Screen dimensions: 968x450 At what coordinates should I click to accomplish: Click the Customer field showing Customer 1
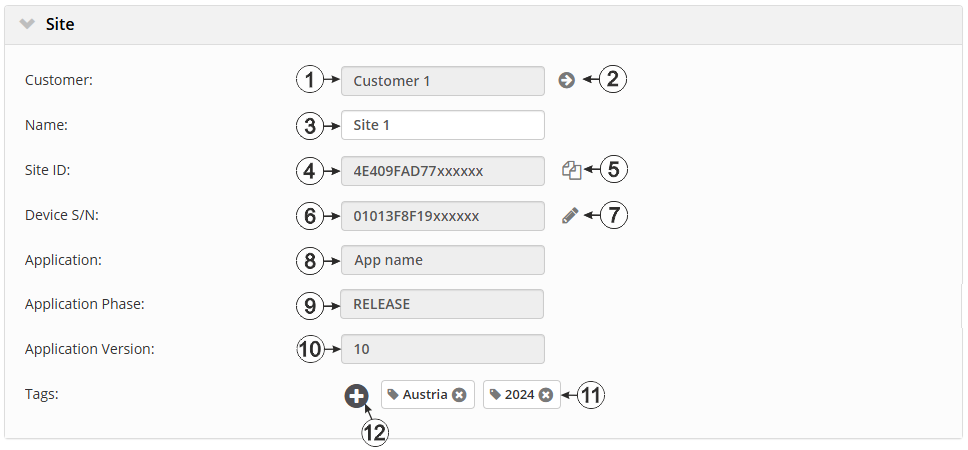pyautogui.click(x=442, y=81)
